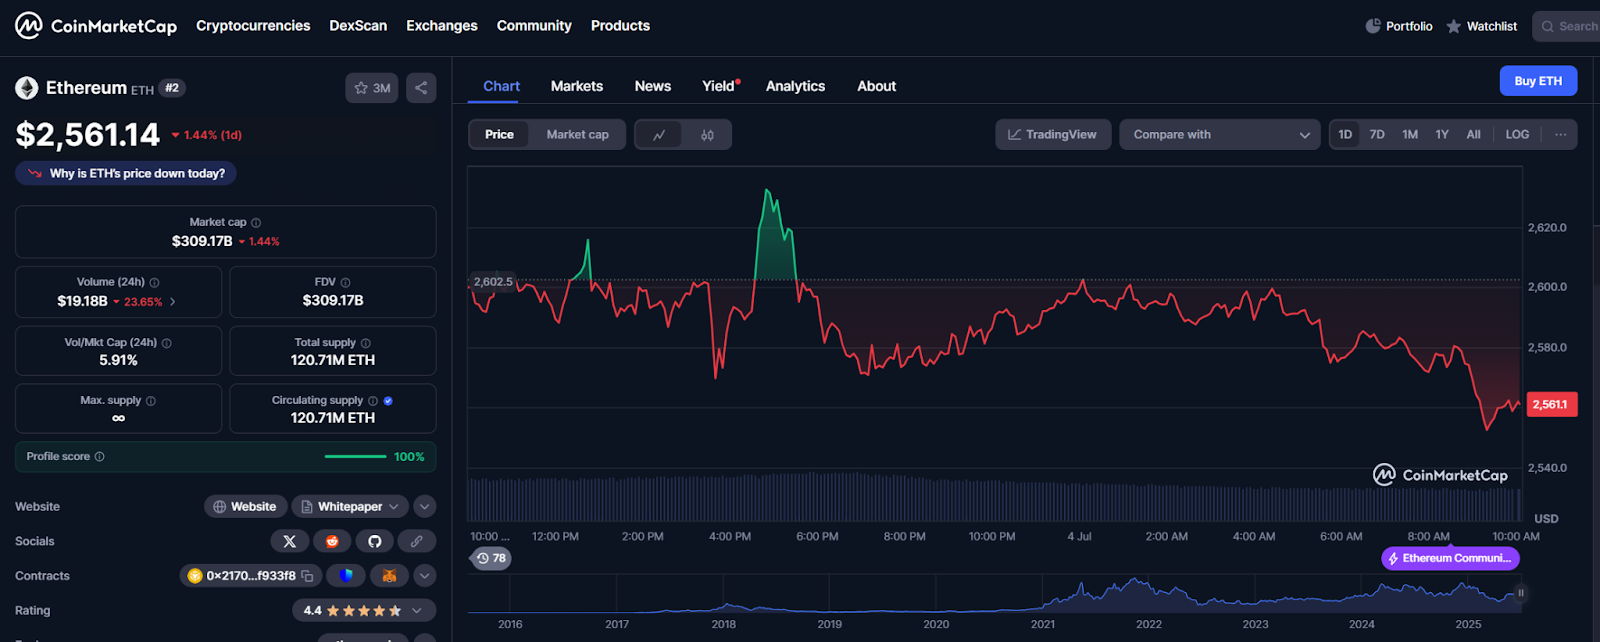Add Ethereum to watchlist (3M star)
Image resolution: width=1600 pixels, height=642 pixels.
click(x=372, y=88)
